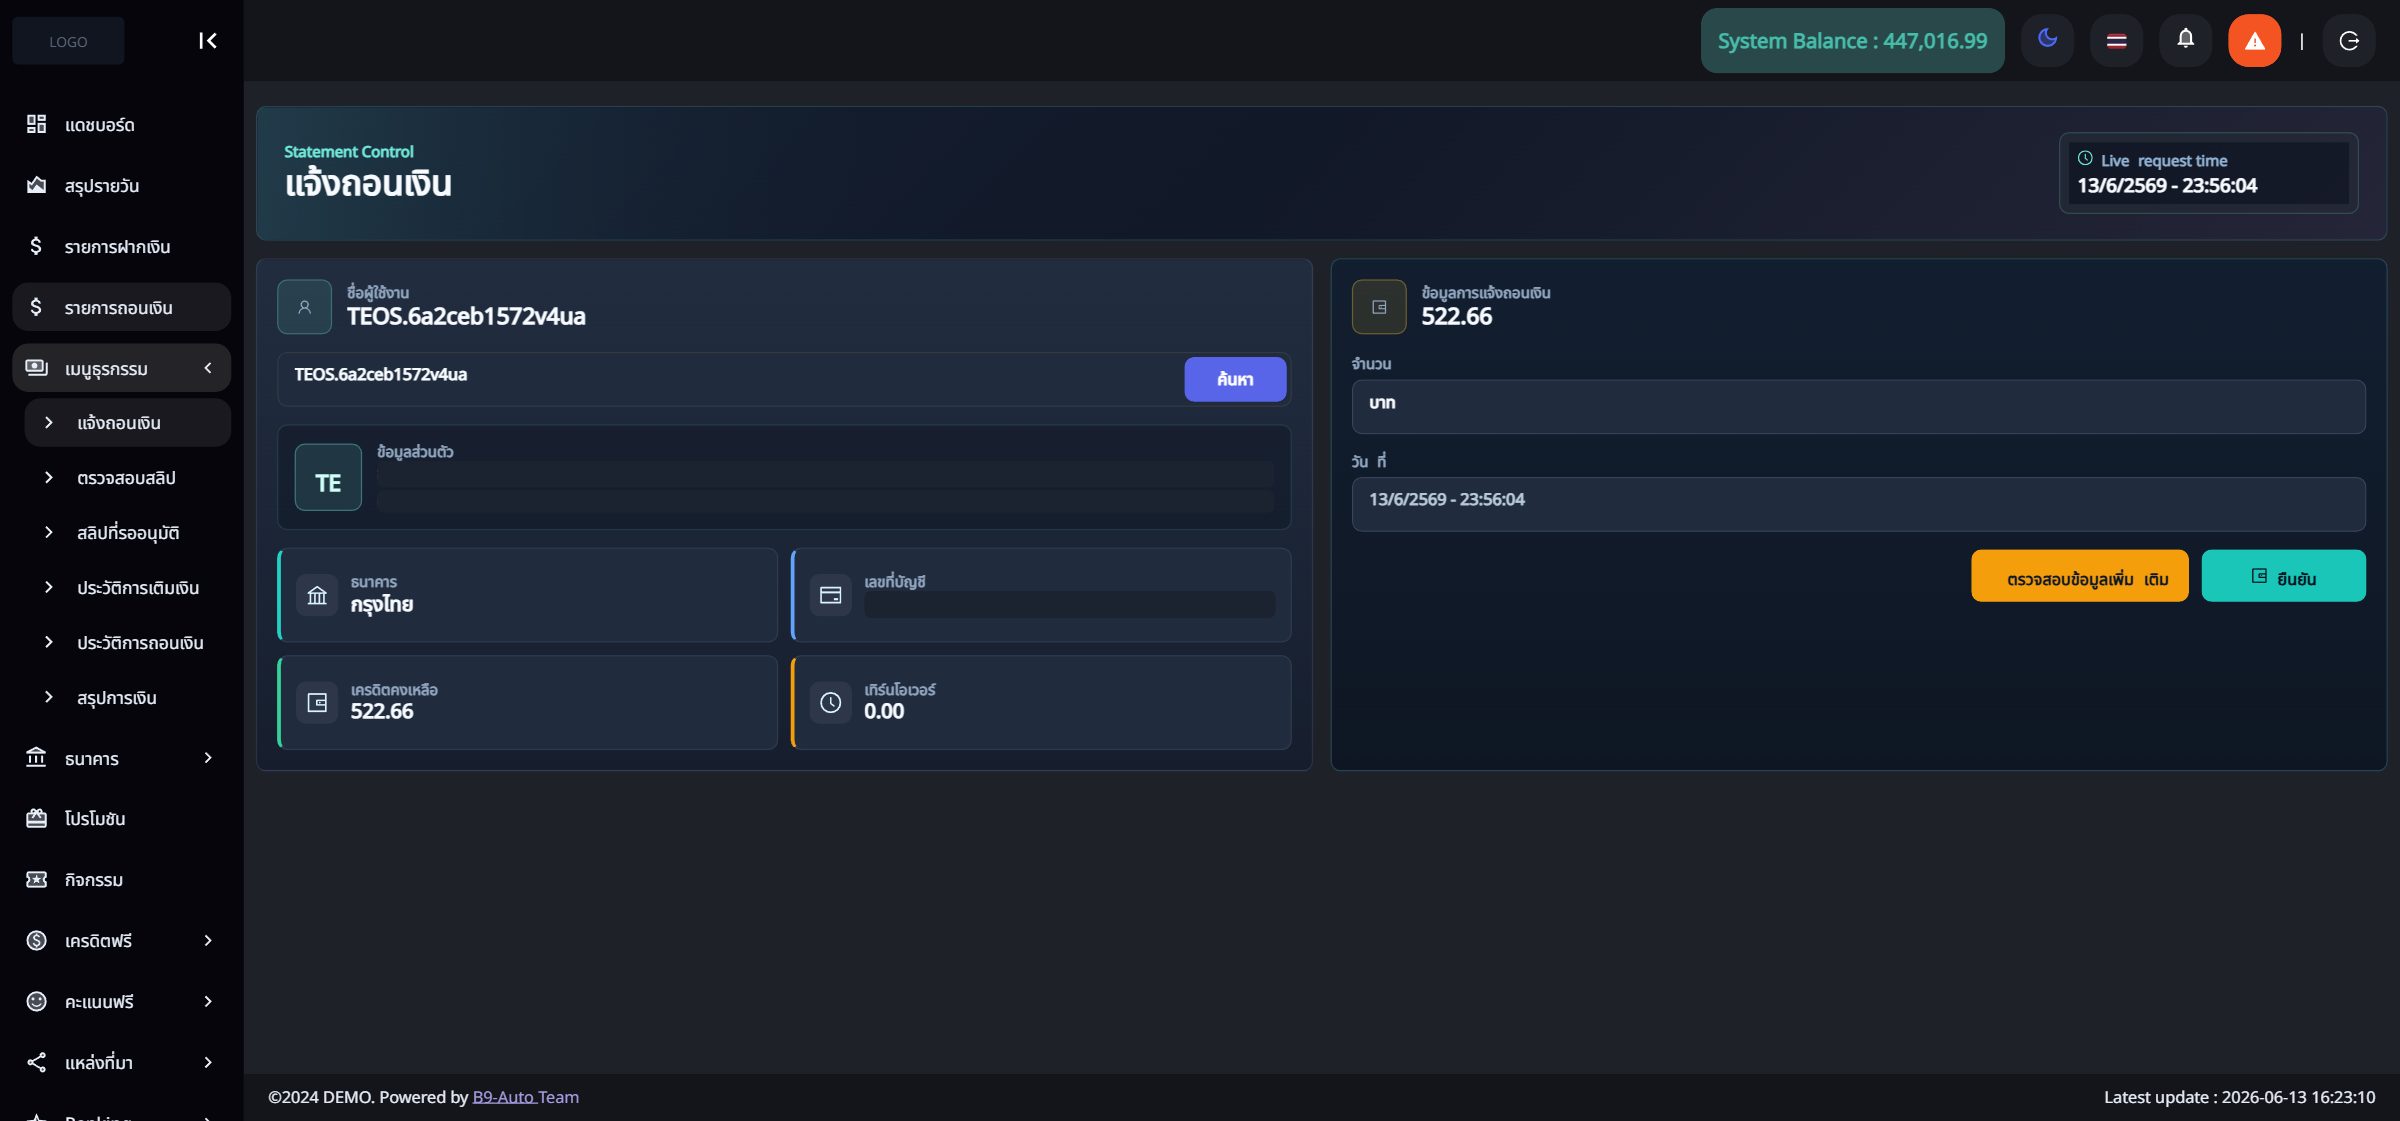The width and height of the screenshot is (2400, 1121).
Task: Open the กิจกรรม activity menu
Action: point(121,879)
